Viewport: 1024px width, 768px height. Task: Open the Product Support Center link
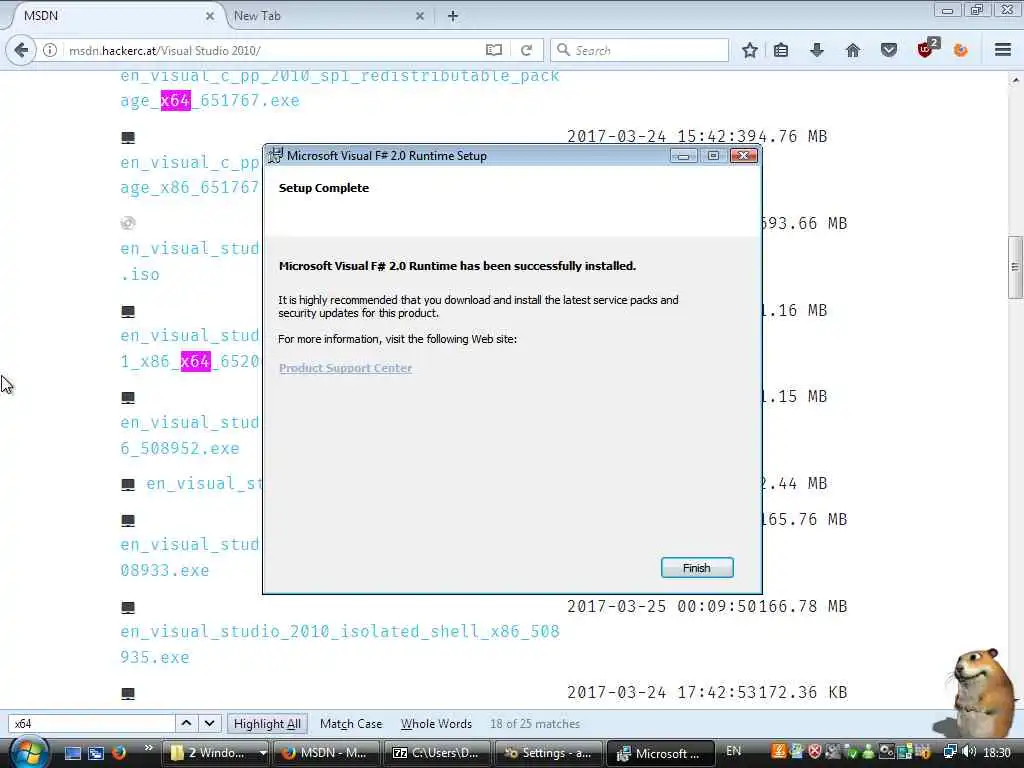(345, 368)
